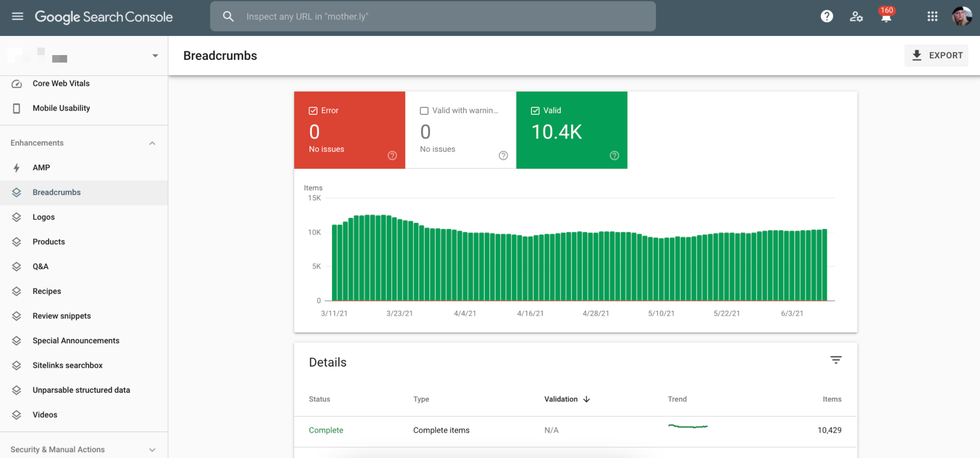Expand Security & Manual Actions section
The width and height of the screenshot is (980, 458).
click(x=152, y=450)
